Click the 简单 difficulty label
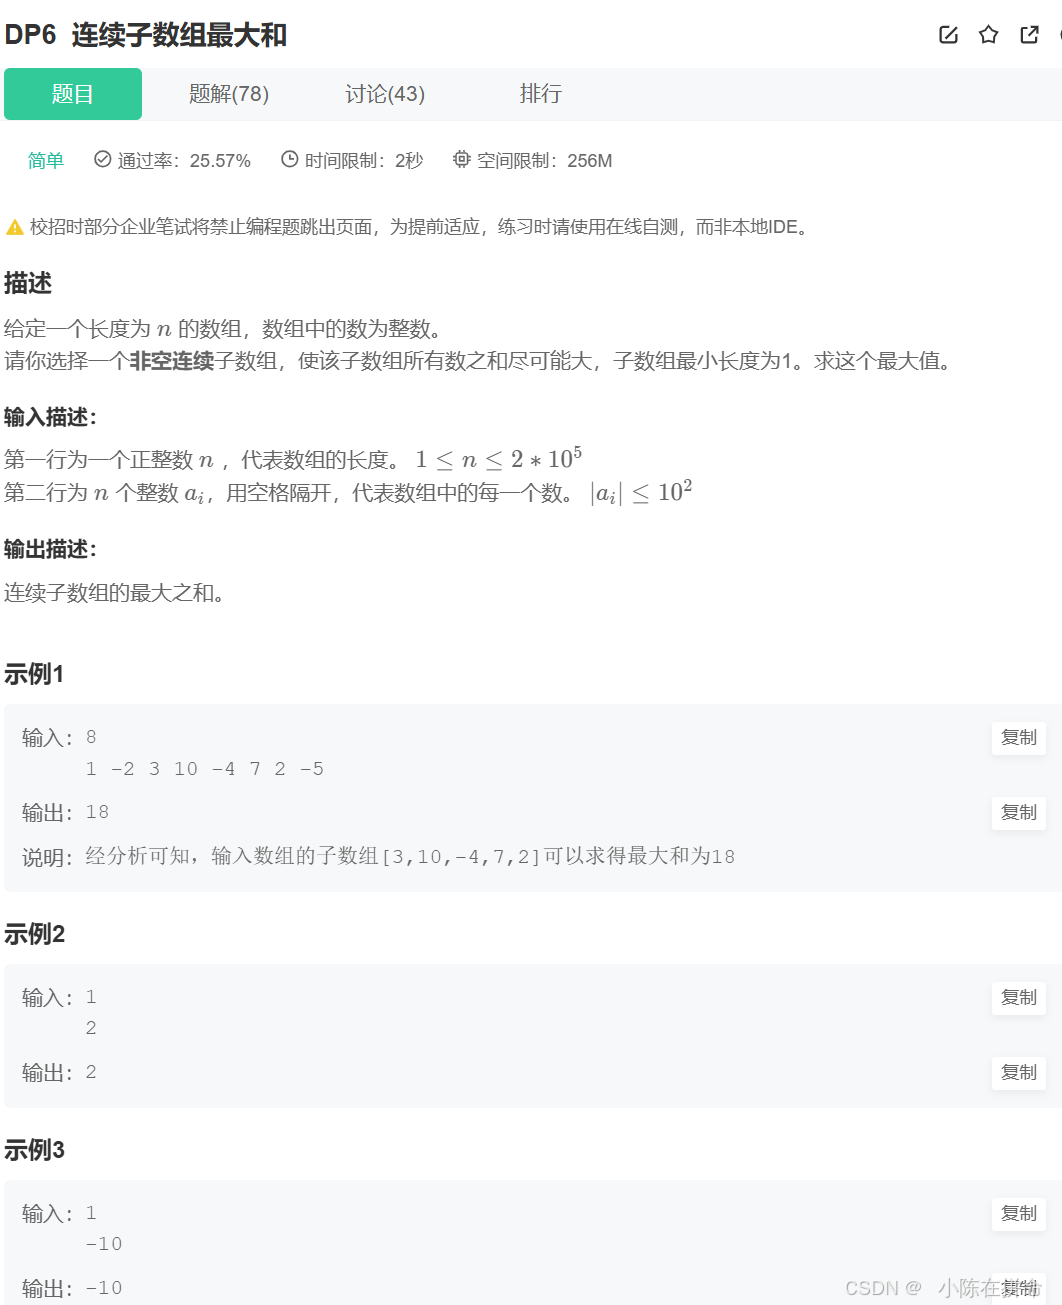Viewport: 1062px width, 1305px height. (x=46, y=160)
